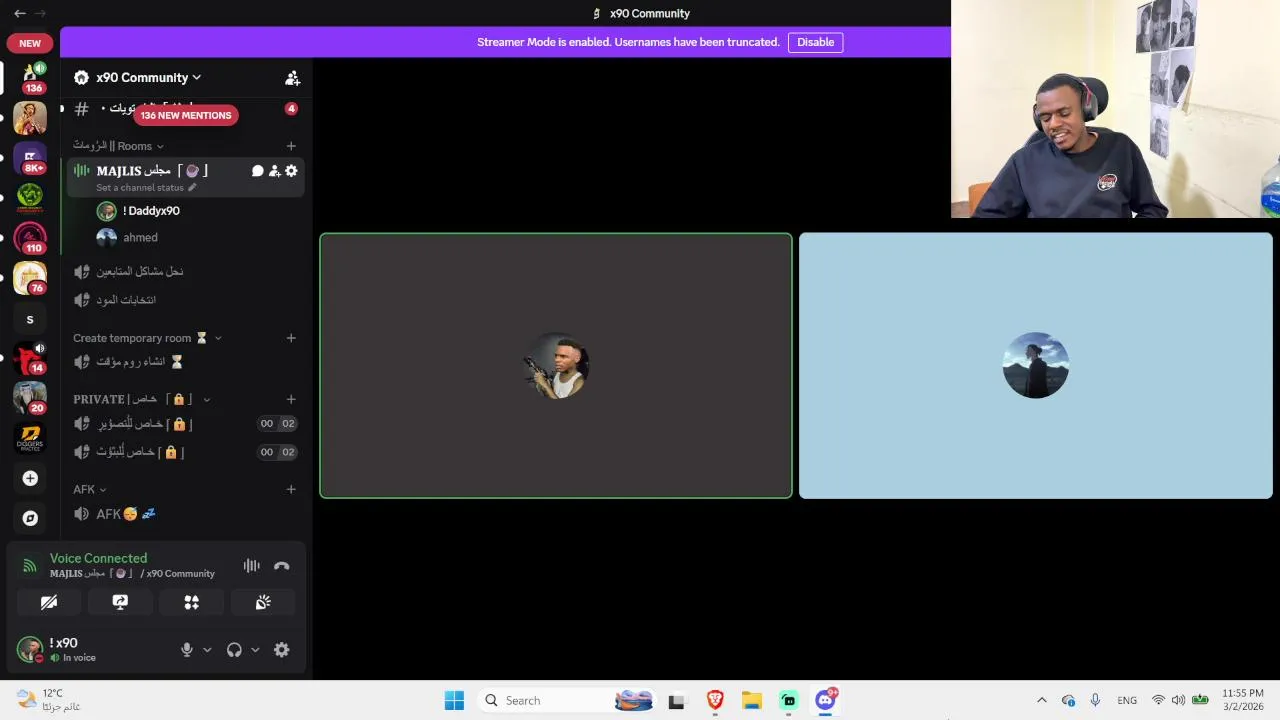
Task: Add a channel to the PRIVATE category
Action: pyautogui.click(x=291, y=399)
